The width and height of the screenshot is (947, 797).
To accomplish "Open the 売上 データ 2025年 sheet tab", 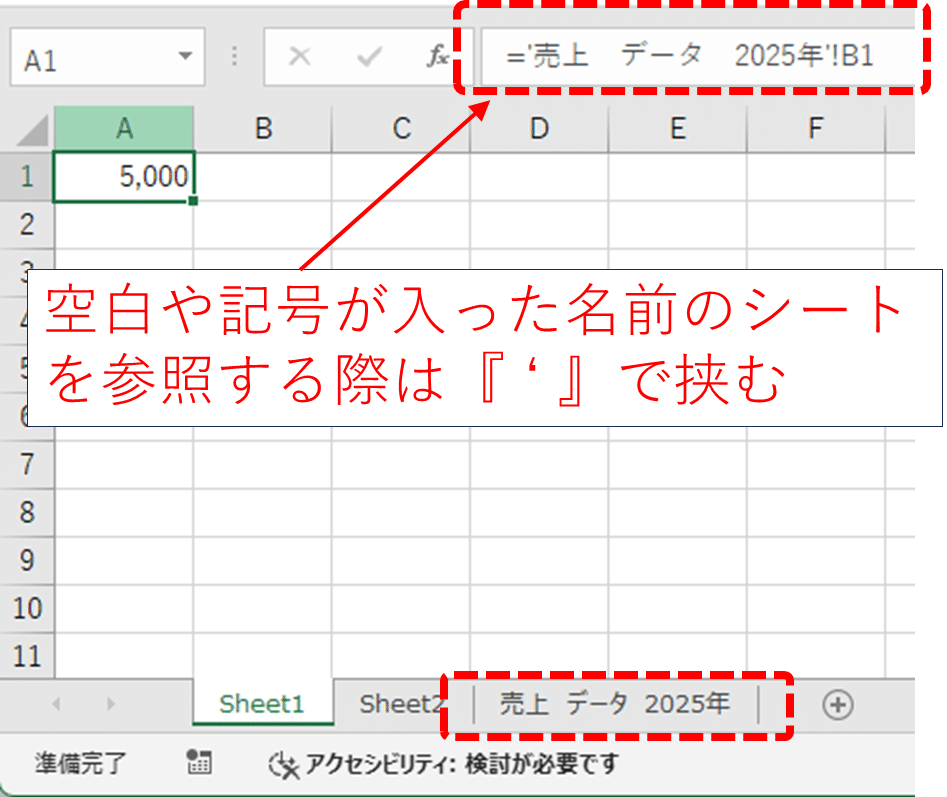I will (614, 704).
